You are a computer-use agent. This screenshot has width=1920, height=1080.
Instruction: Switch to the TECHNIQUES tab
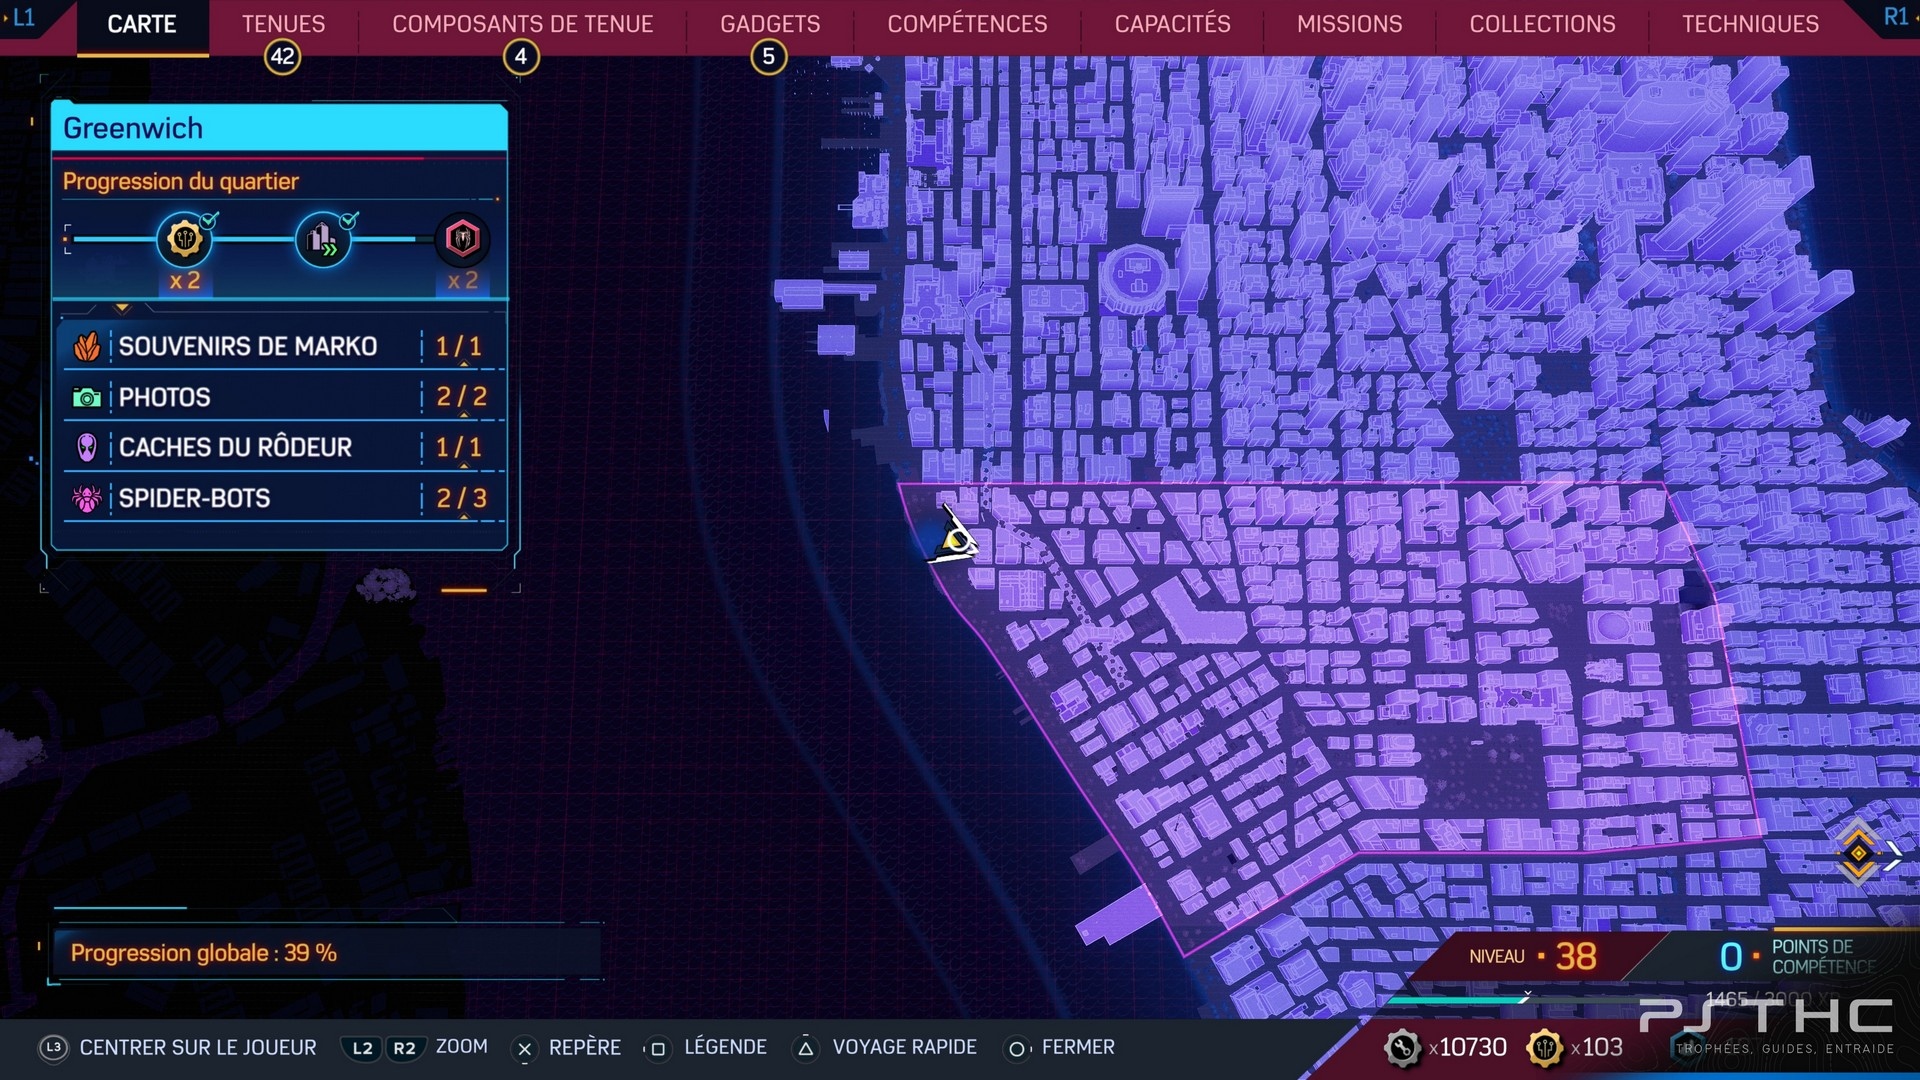[1750, 24]
